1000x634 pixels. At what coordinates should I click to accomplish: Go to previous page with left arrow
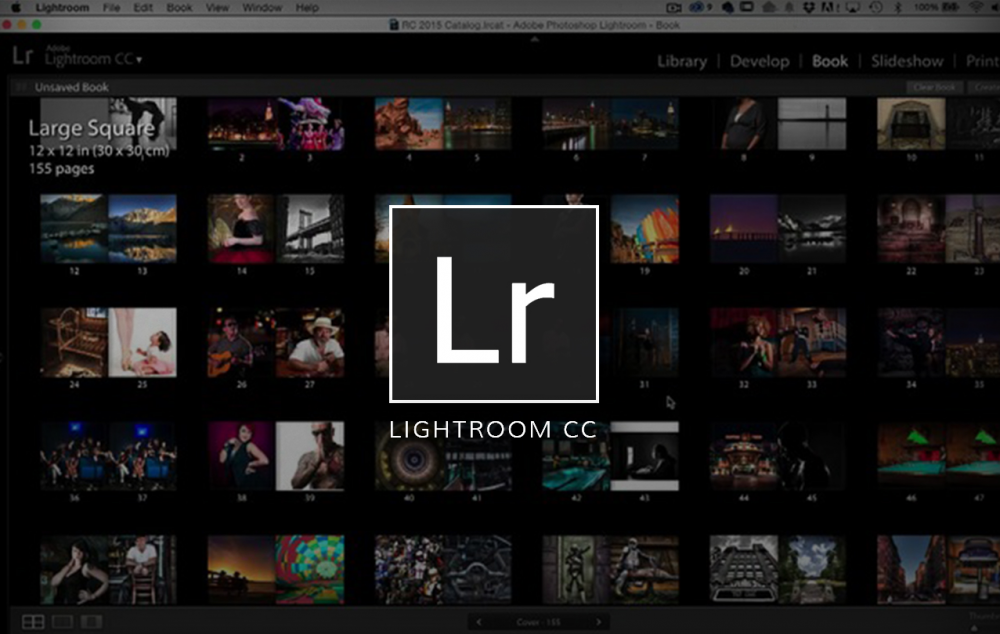tap(479, 622)
